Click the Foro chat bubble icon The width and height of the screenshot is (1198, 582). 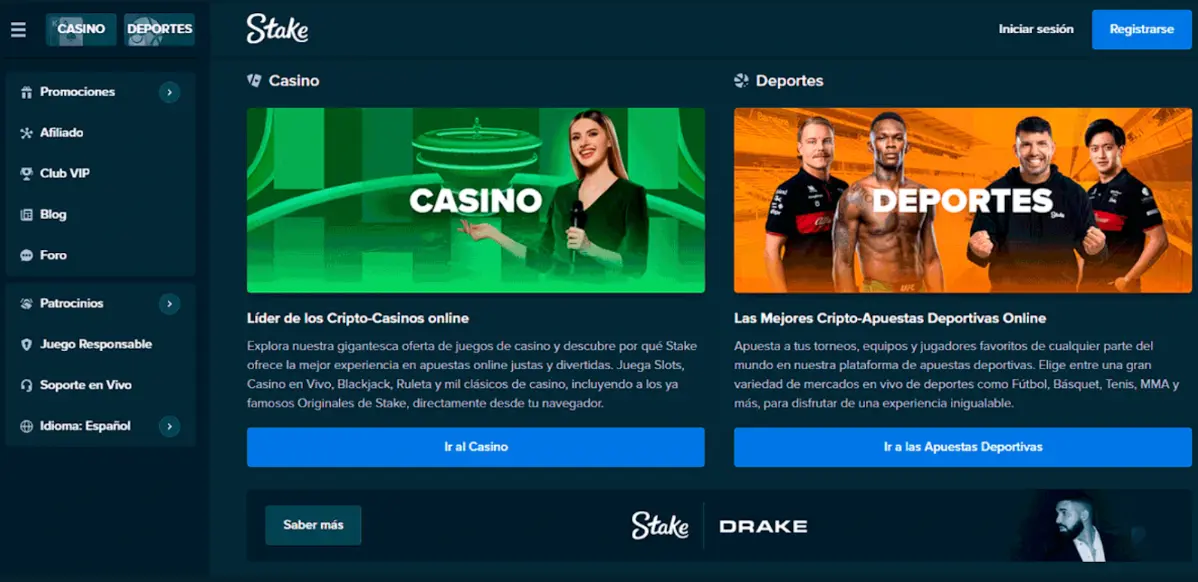coord(26,256)
